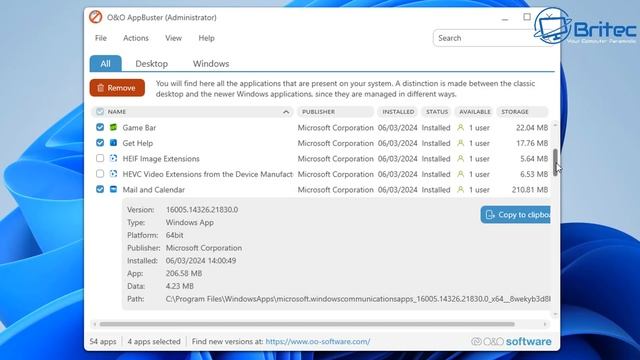
Task: Uncheck the Mail and Calendar checkbox
Action: (100, 189)
